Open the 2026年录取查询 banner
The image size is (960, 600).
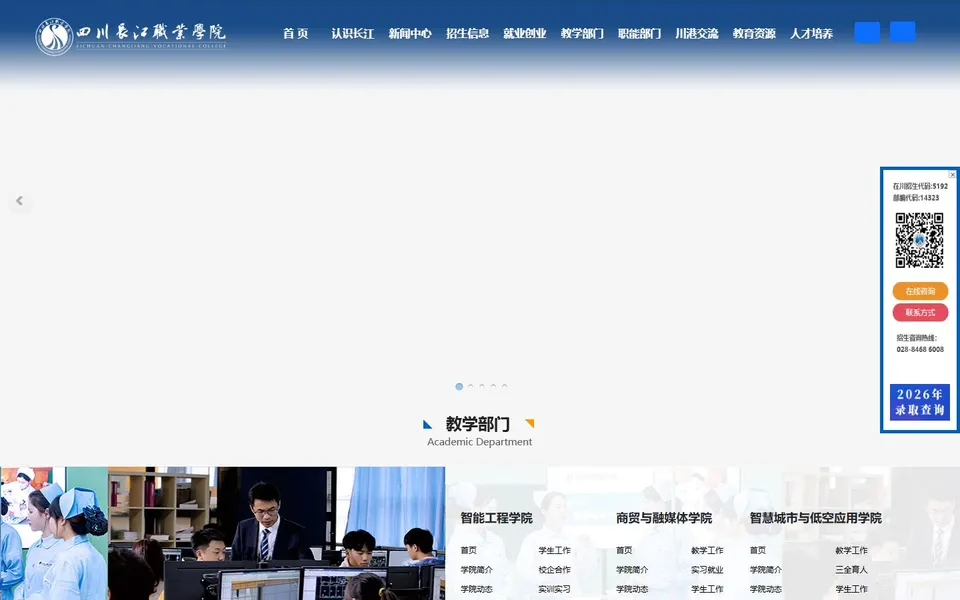pyautogui.click(x=920, y=402)
